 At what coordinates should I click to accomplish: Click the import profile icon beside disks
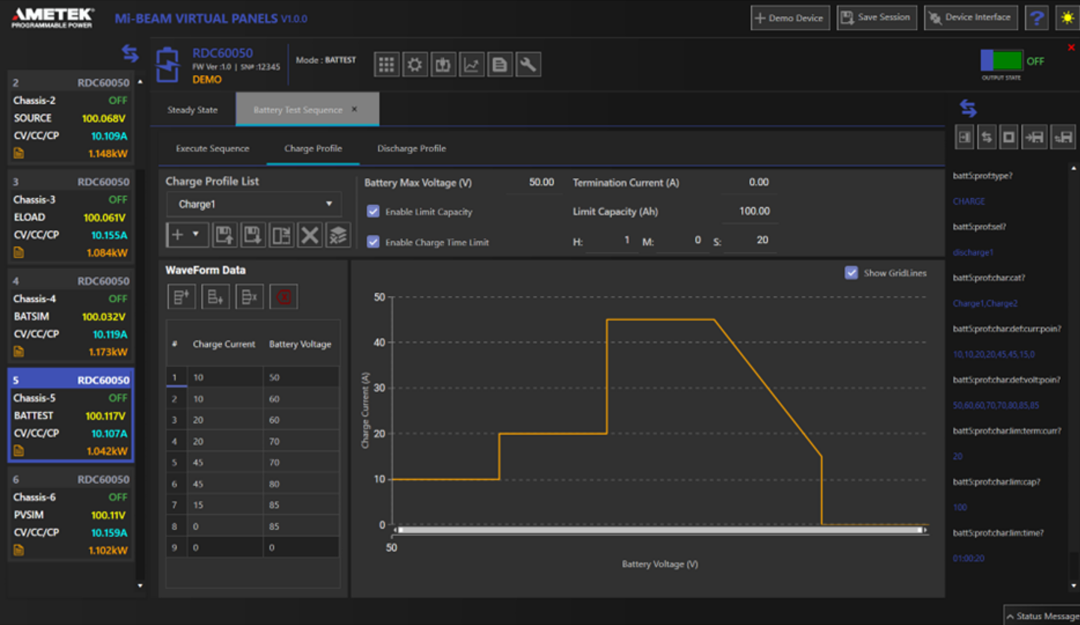coord(281,235)
